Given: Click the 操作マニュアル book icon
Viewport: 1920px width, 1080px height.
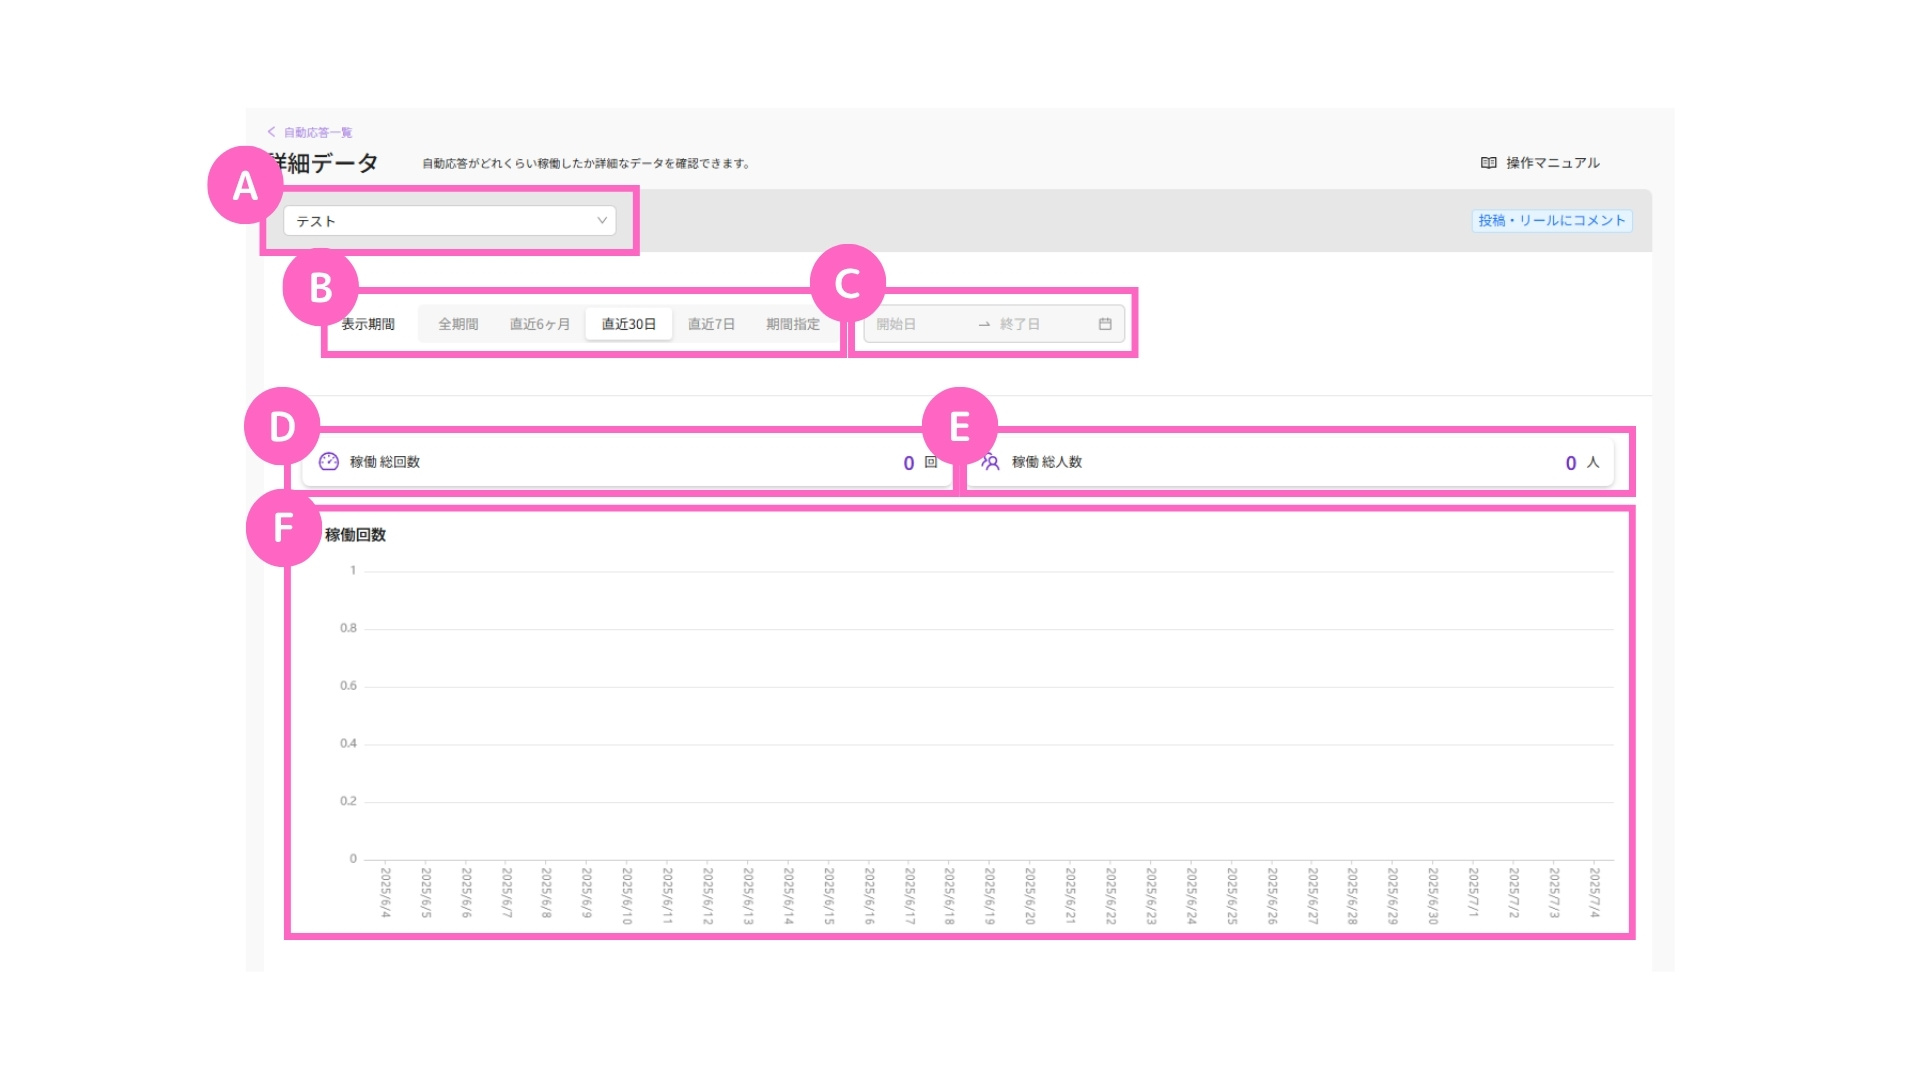Looking at the screenshot, I should tap(1488, 163).
